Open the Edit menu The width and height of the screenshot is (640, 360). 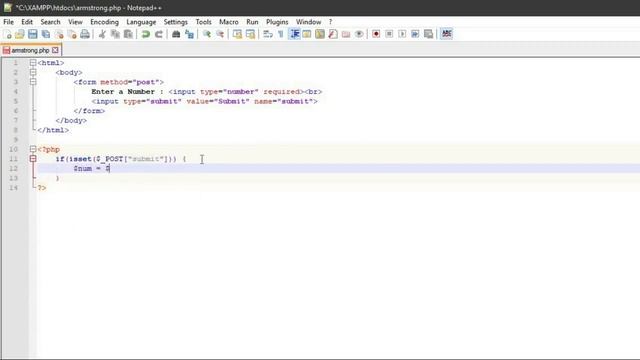(27, 22)
